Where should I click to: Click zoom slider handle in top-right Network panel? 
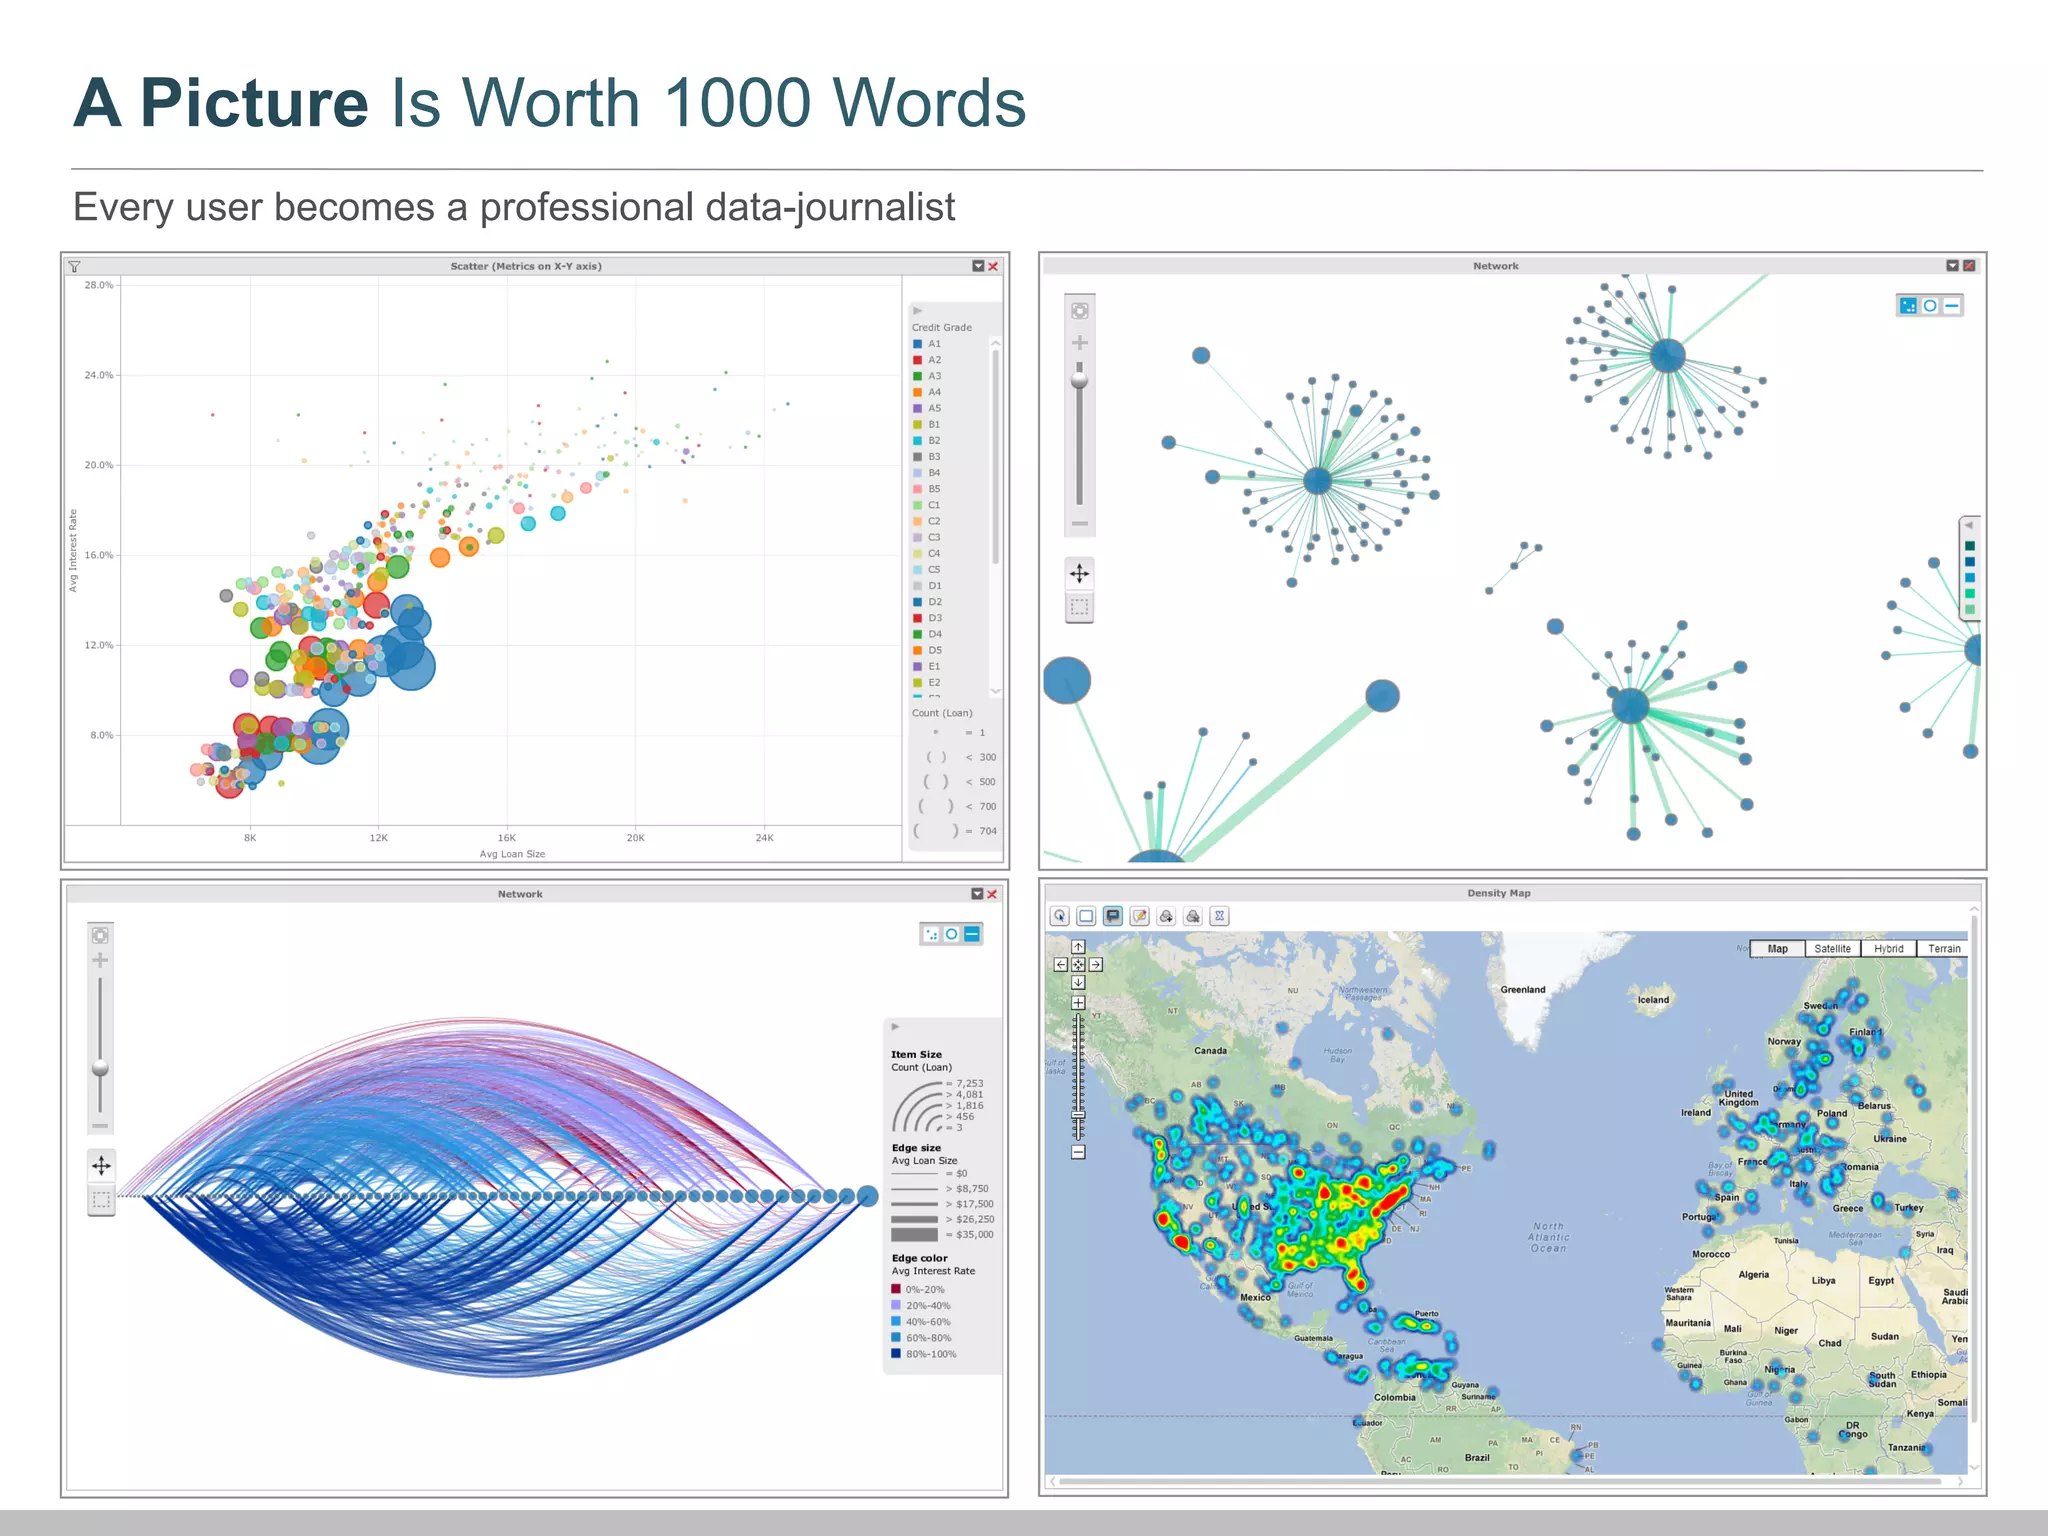point(1080,380)
